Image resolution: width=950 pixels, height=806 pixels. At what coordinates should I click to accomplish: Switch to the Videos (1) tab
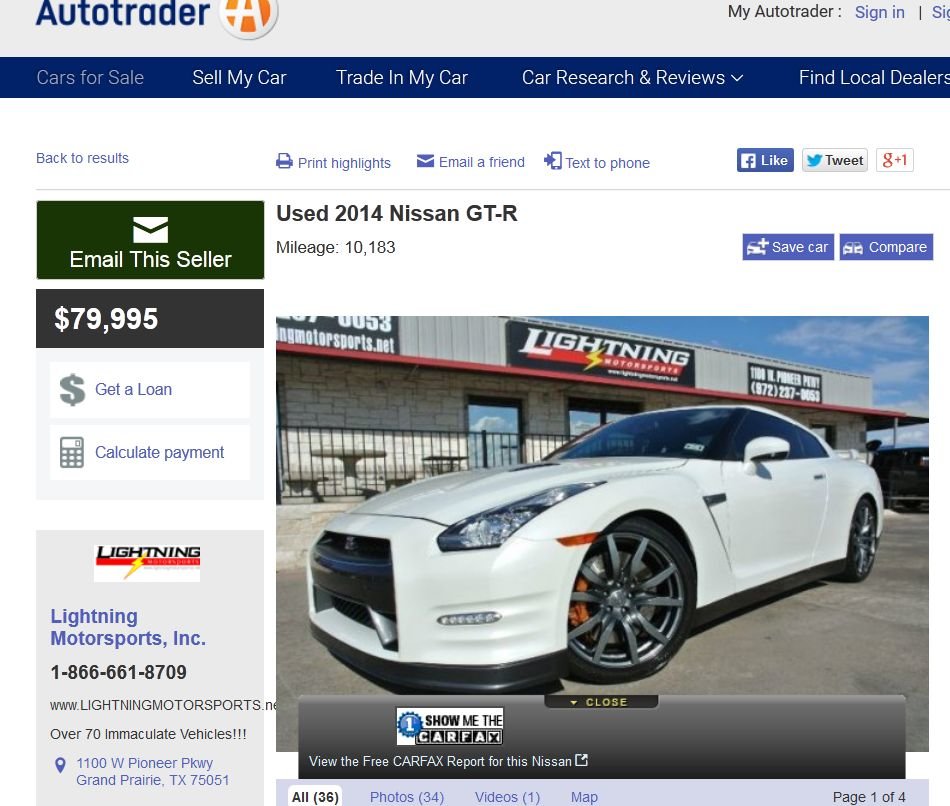[508, 797]
